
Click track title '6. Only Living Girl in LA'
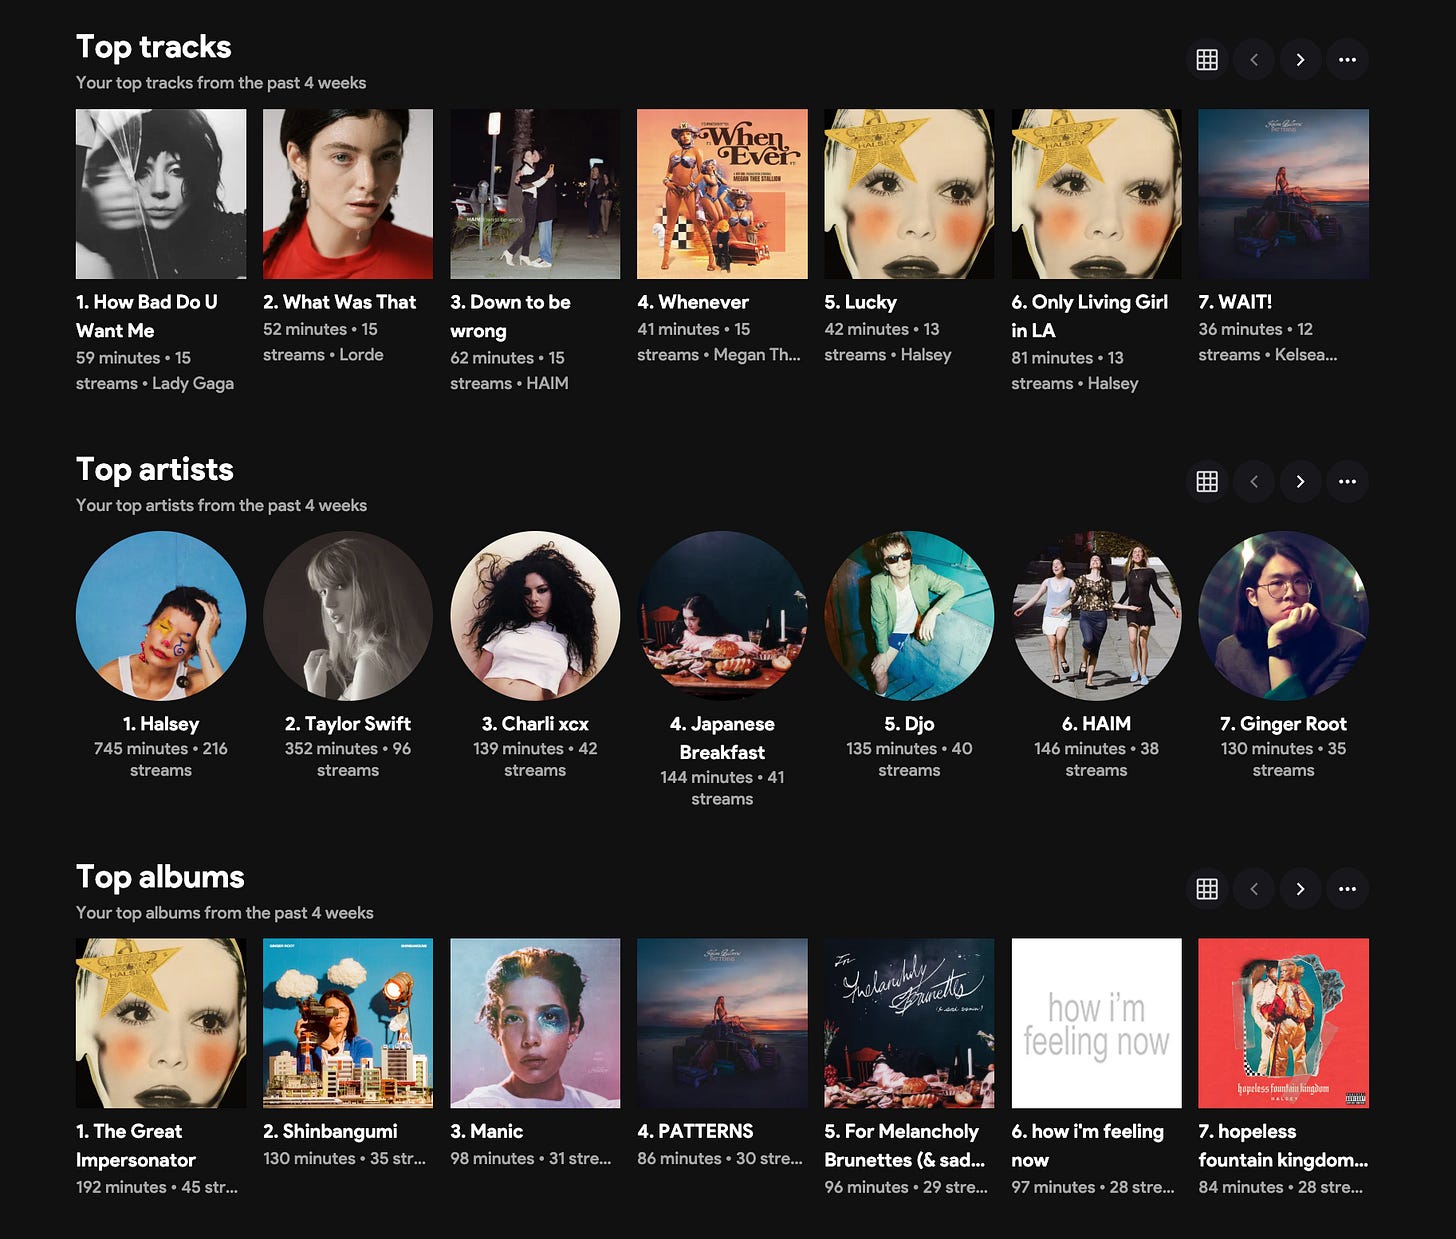tap(1090, 316)
